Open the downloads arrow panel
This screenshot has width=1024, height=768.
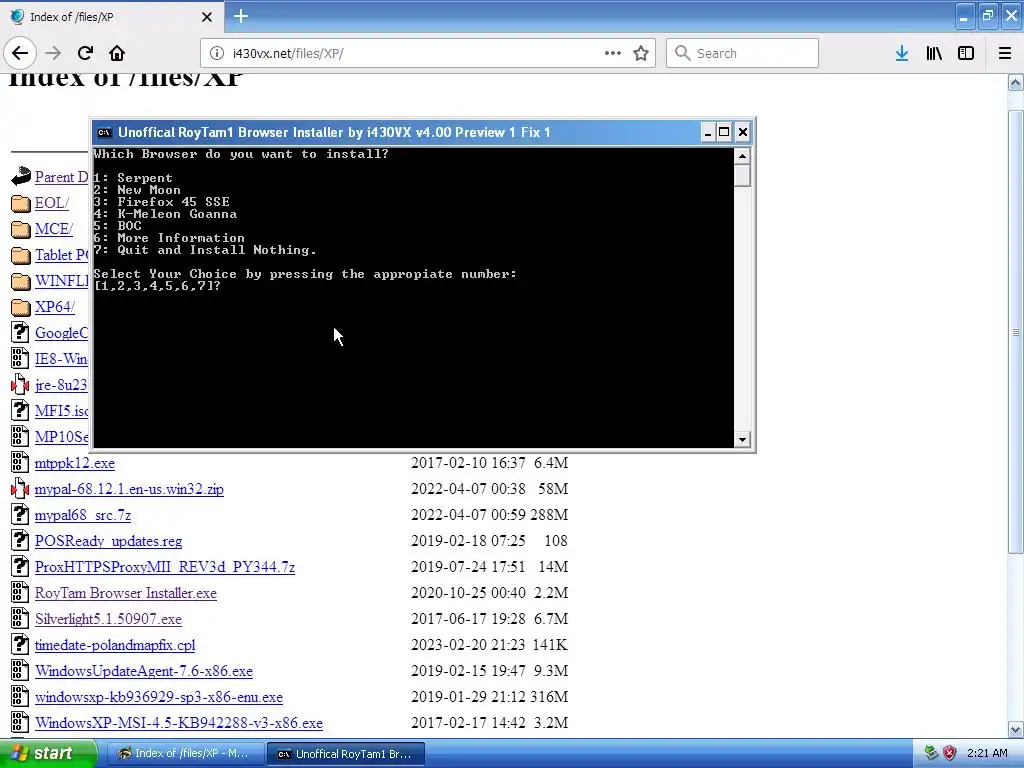click(x=902, y=53)
